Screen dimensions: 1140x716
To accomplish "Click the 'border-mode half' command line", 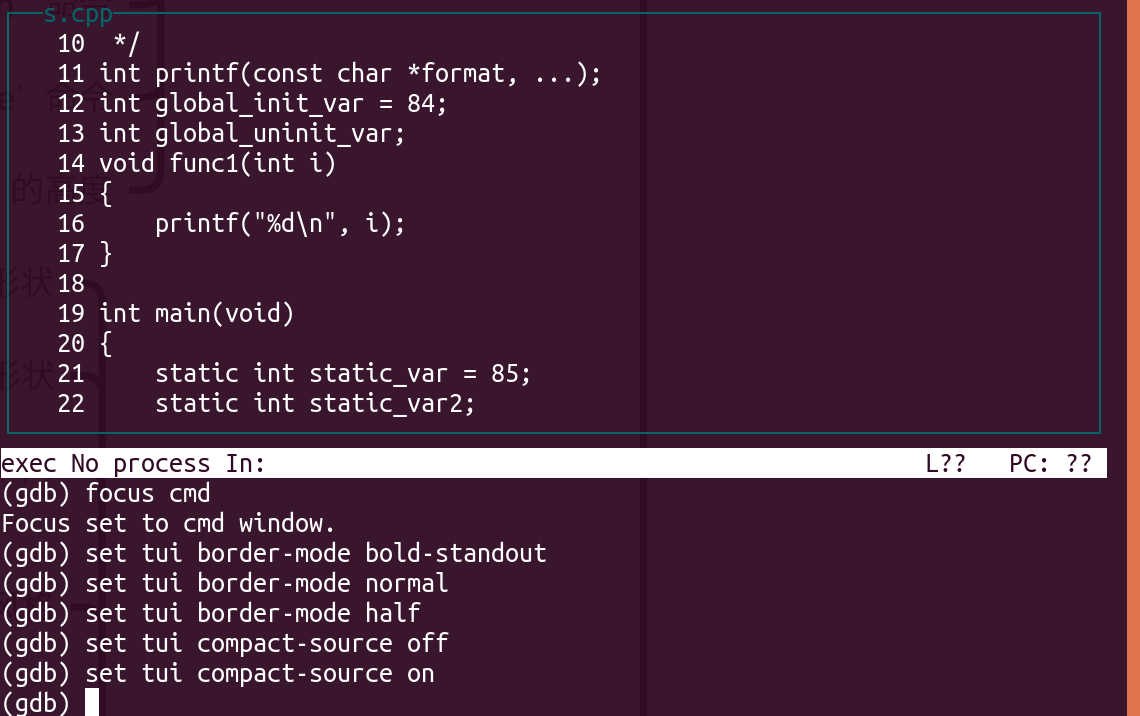I will pos(211,613).
